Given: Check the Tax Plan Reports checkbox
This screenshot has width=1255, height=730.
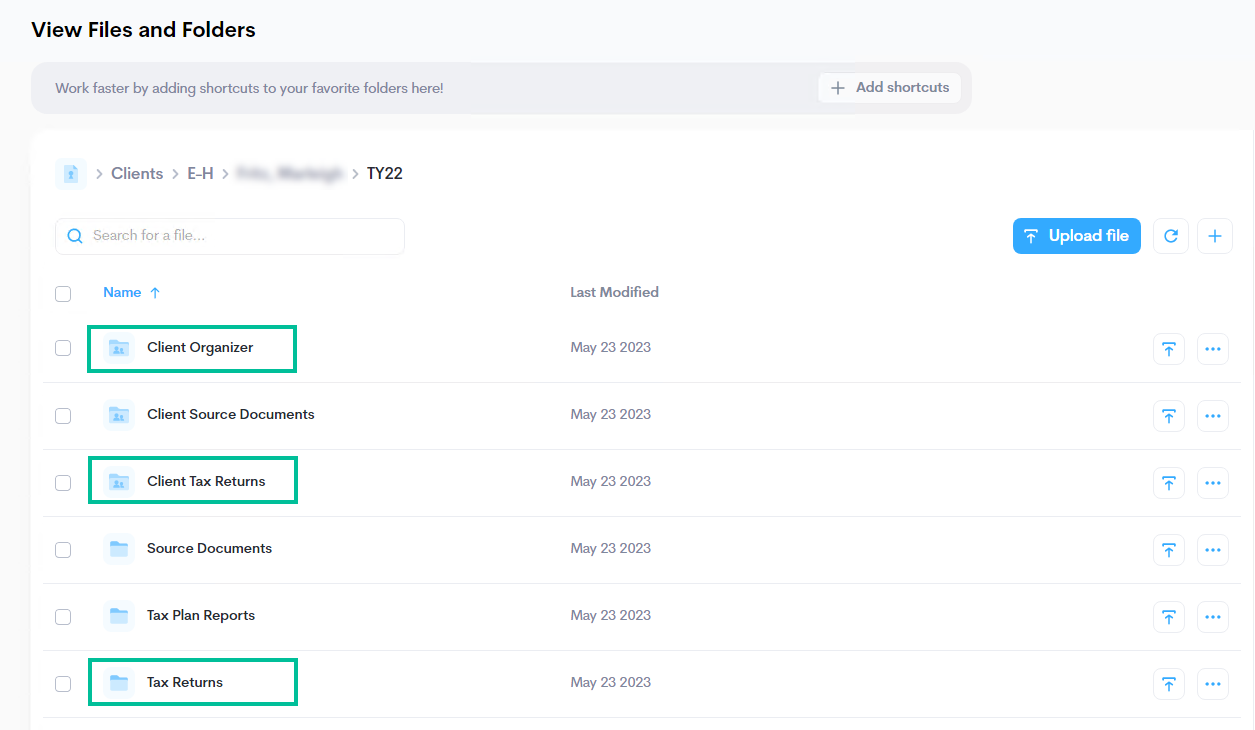Looking at the screenshot, I should coord(63,617).
